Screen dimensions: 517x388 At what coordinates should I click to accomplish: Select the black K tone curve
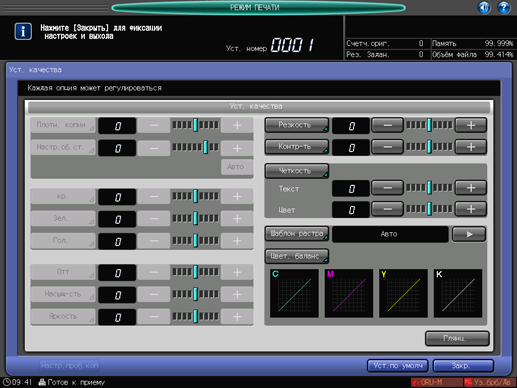(458, 293)
